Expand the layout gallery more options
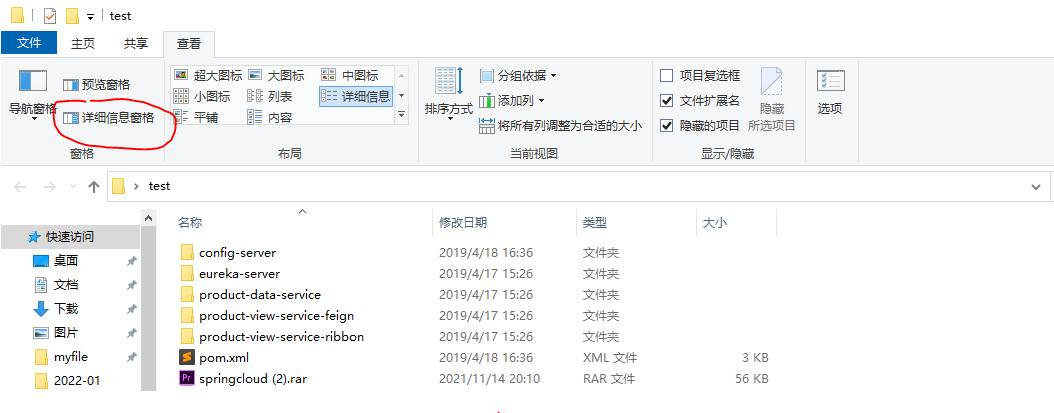This screenshot has width=1054, height=413. coord(402,115)
